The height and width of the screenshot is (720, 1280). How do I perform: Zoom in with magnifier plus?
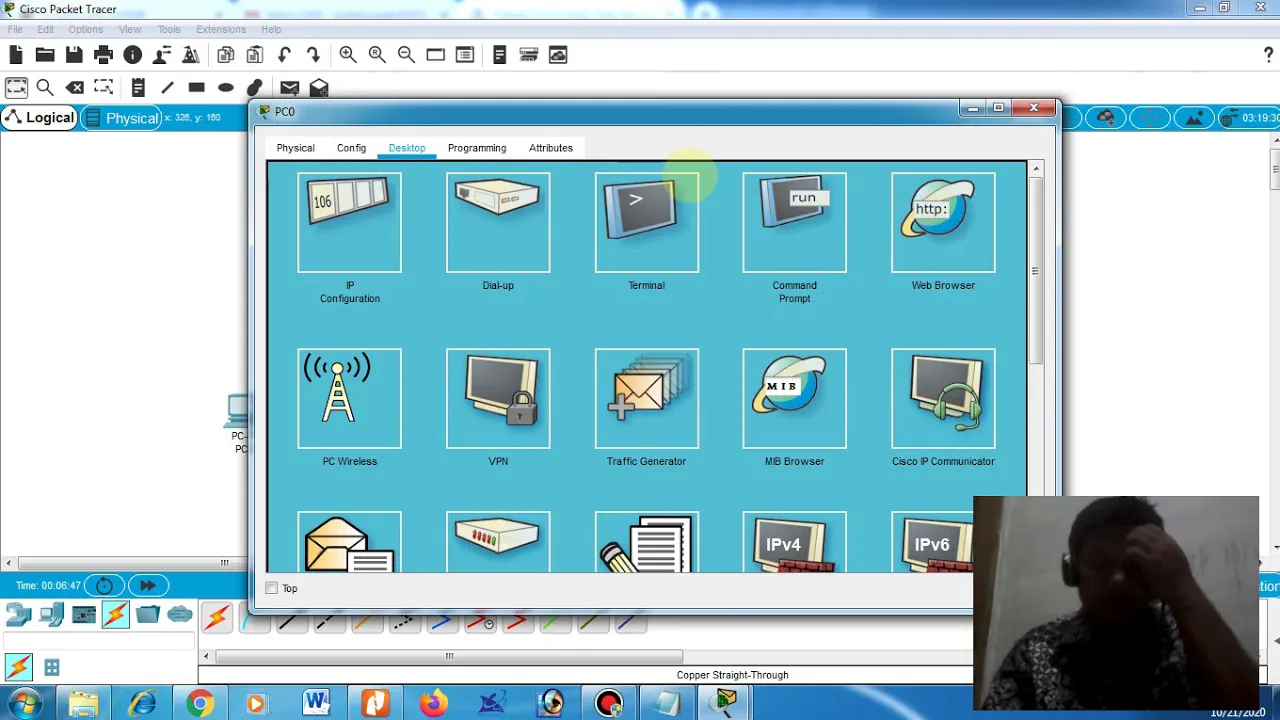tap(348, 55)
